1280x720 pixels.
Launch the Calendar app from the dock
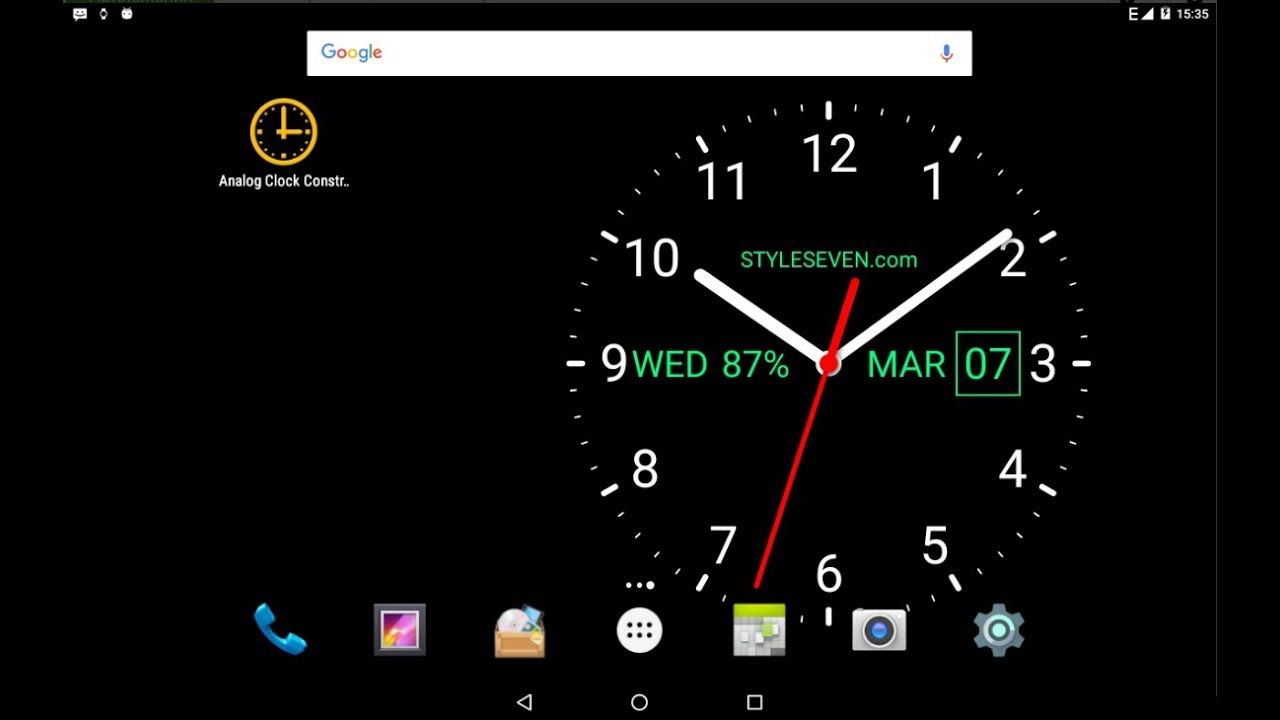point(759,630)
